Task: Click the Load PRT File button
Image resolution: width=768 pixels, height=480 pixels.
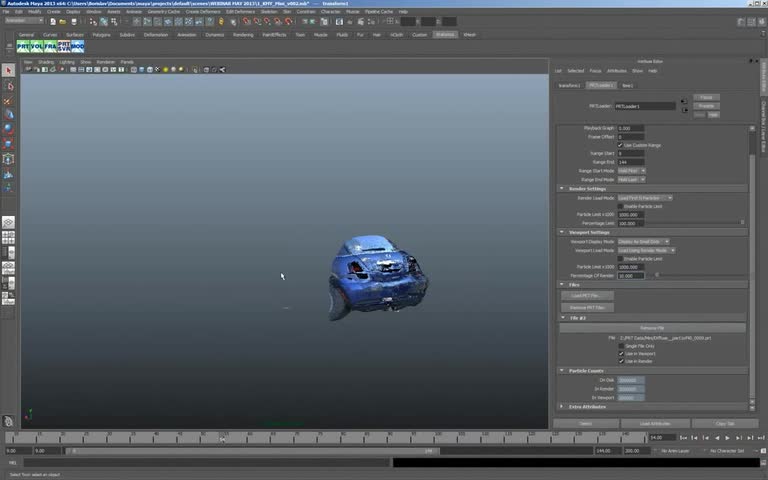Action: pos(589,295)
